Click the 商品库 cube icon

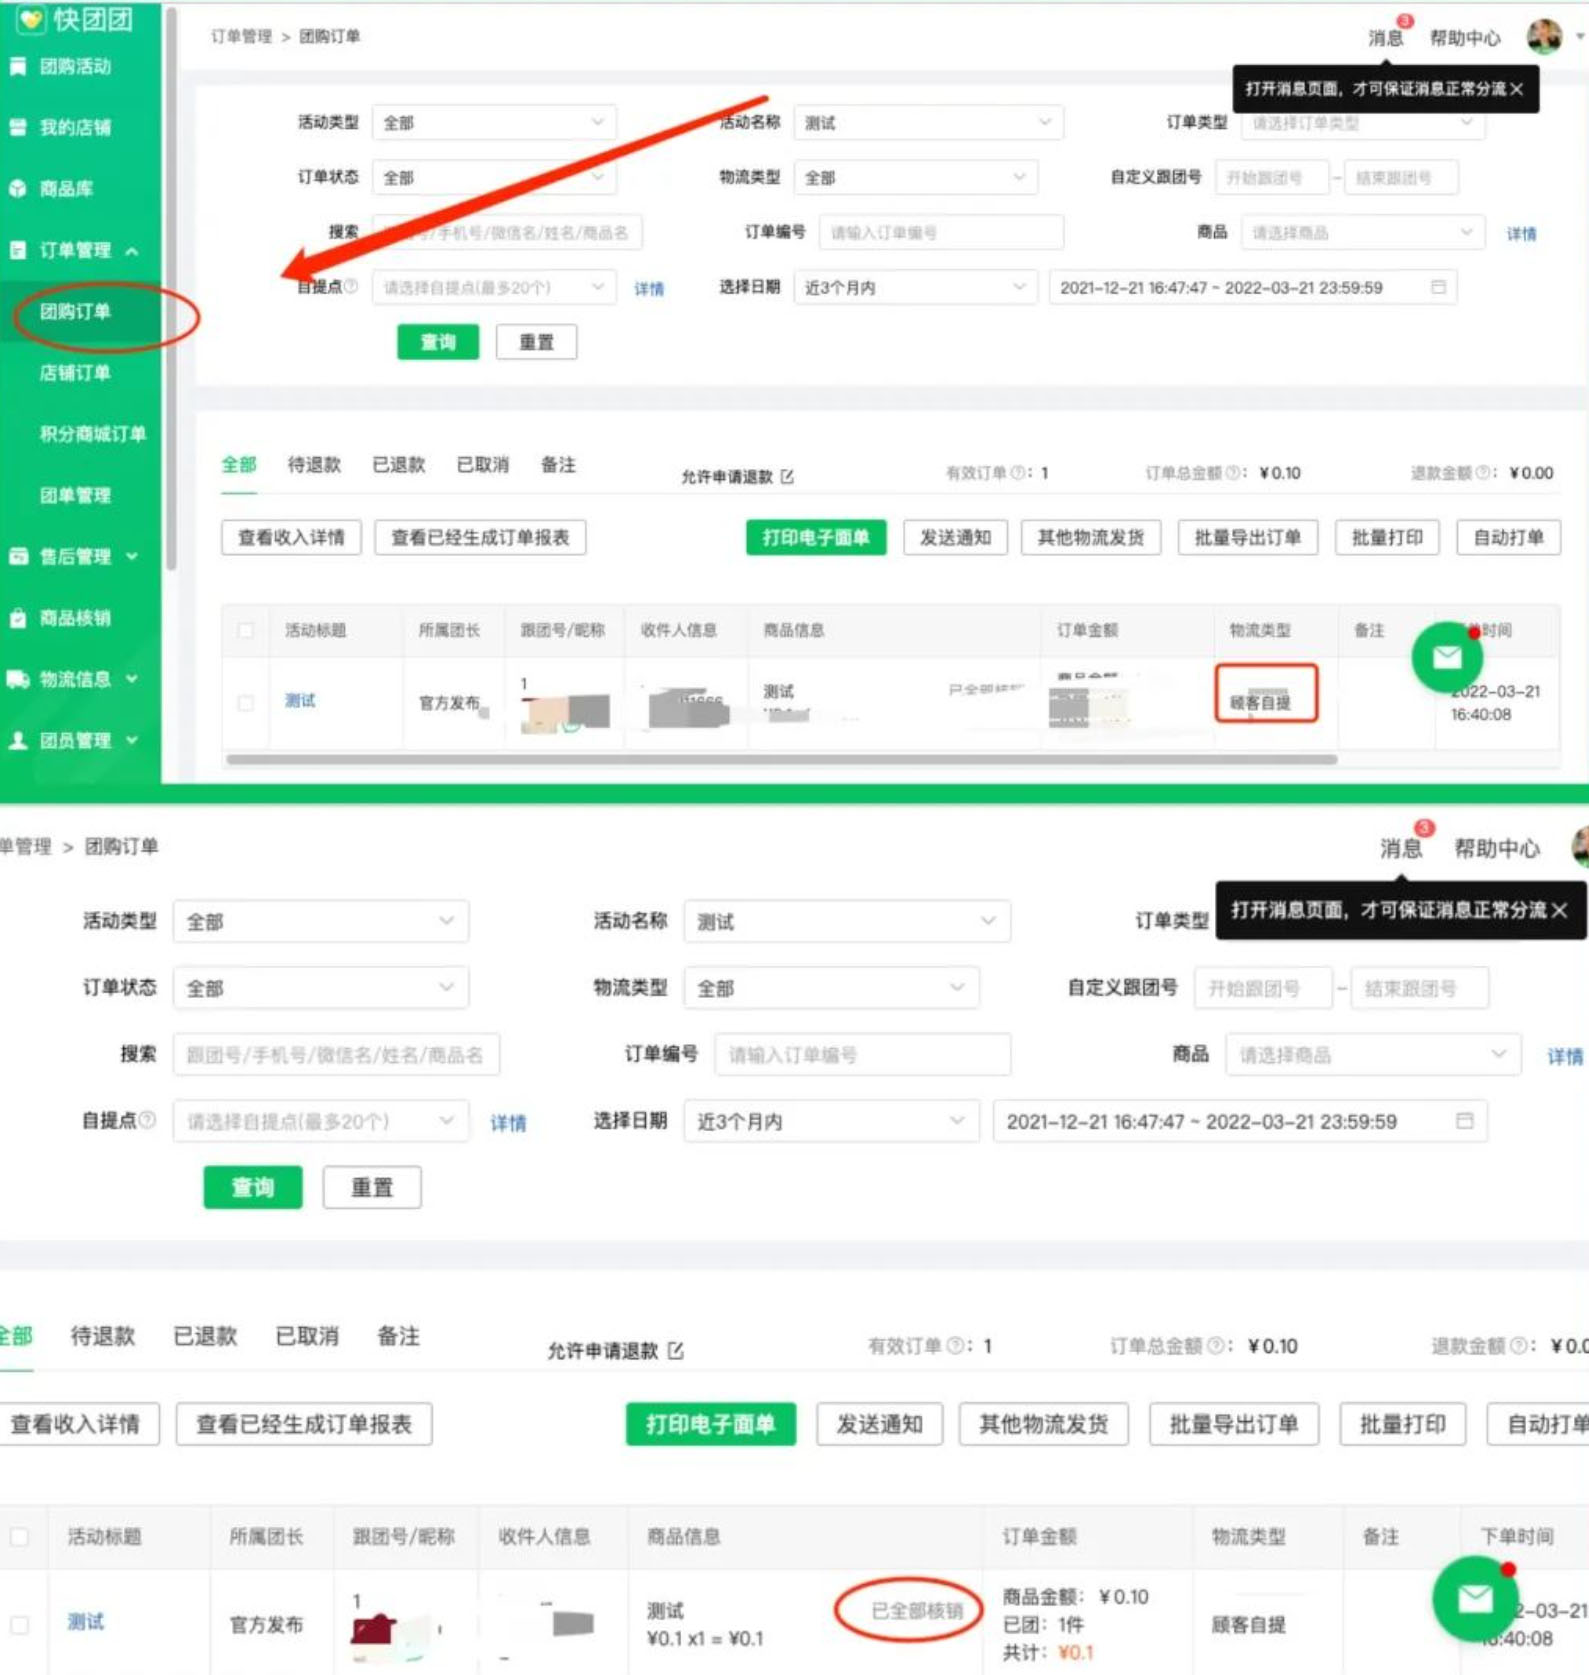18,189
